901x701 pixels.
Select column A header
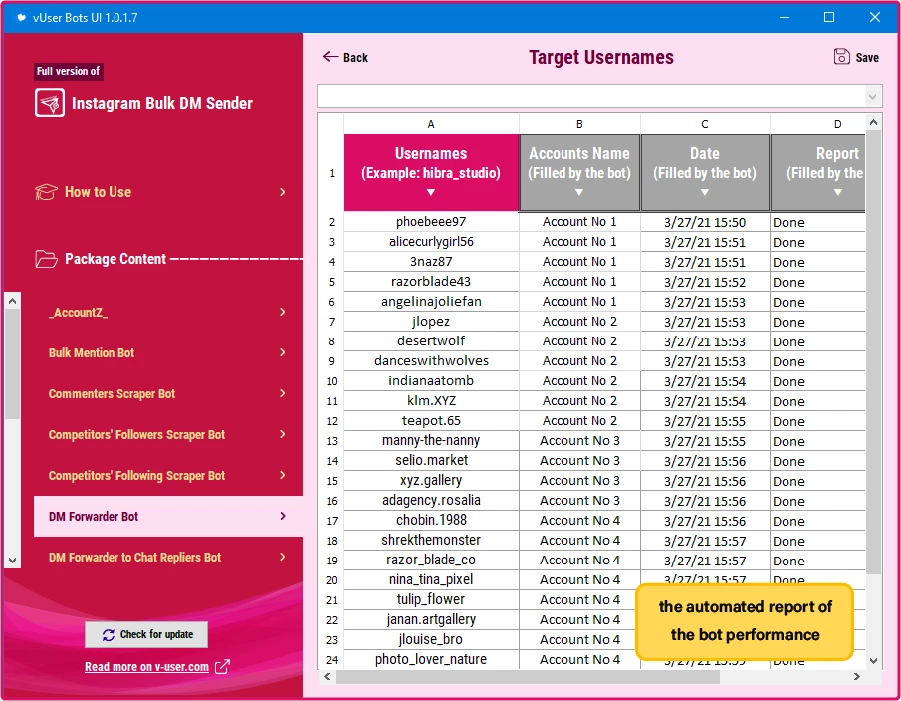pos(431,124)
